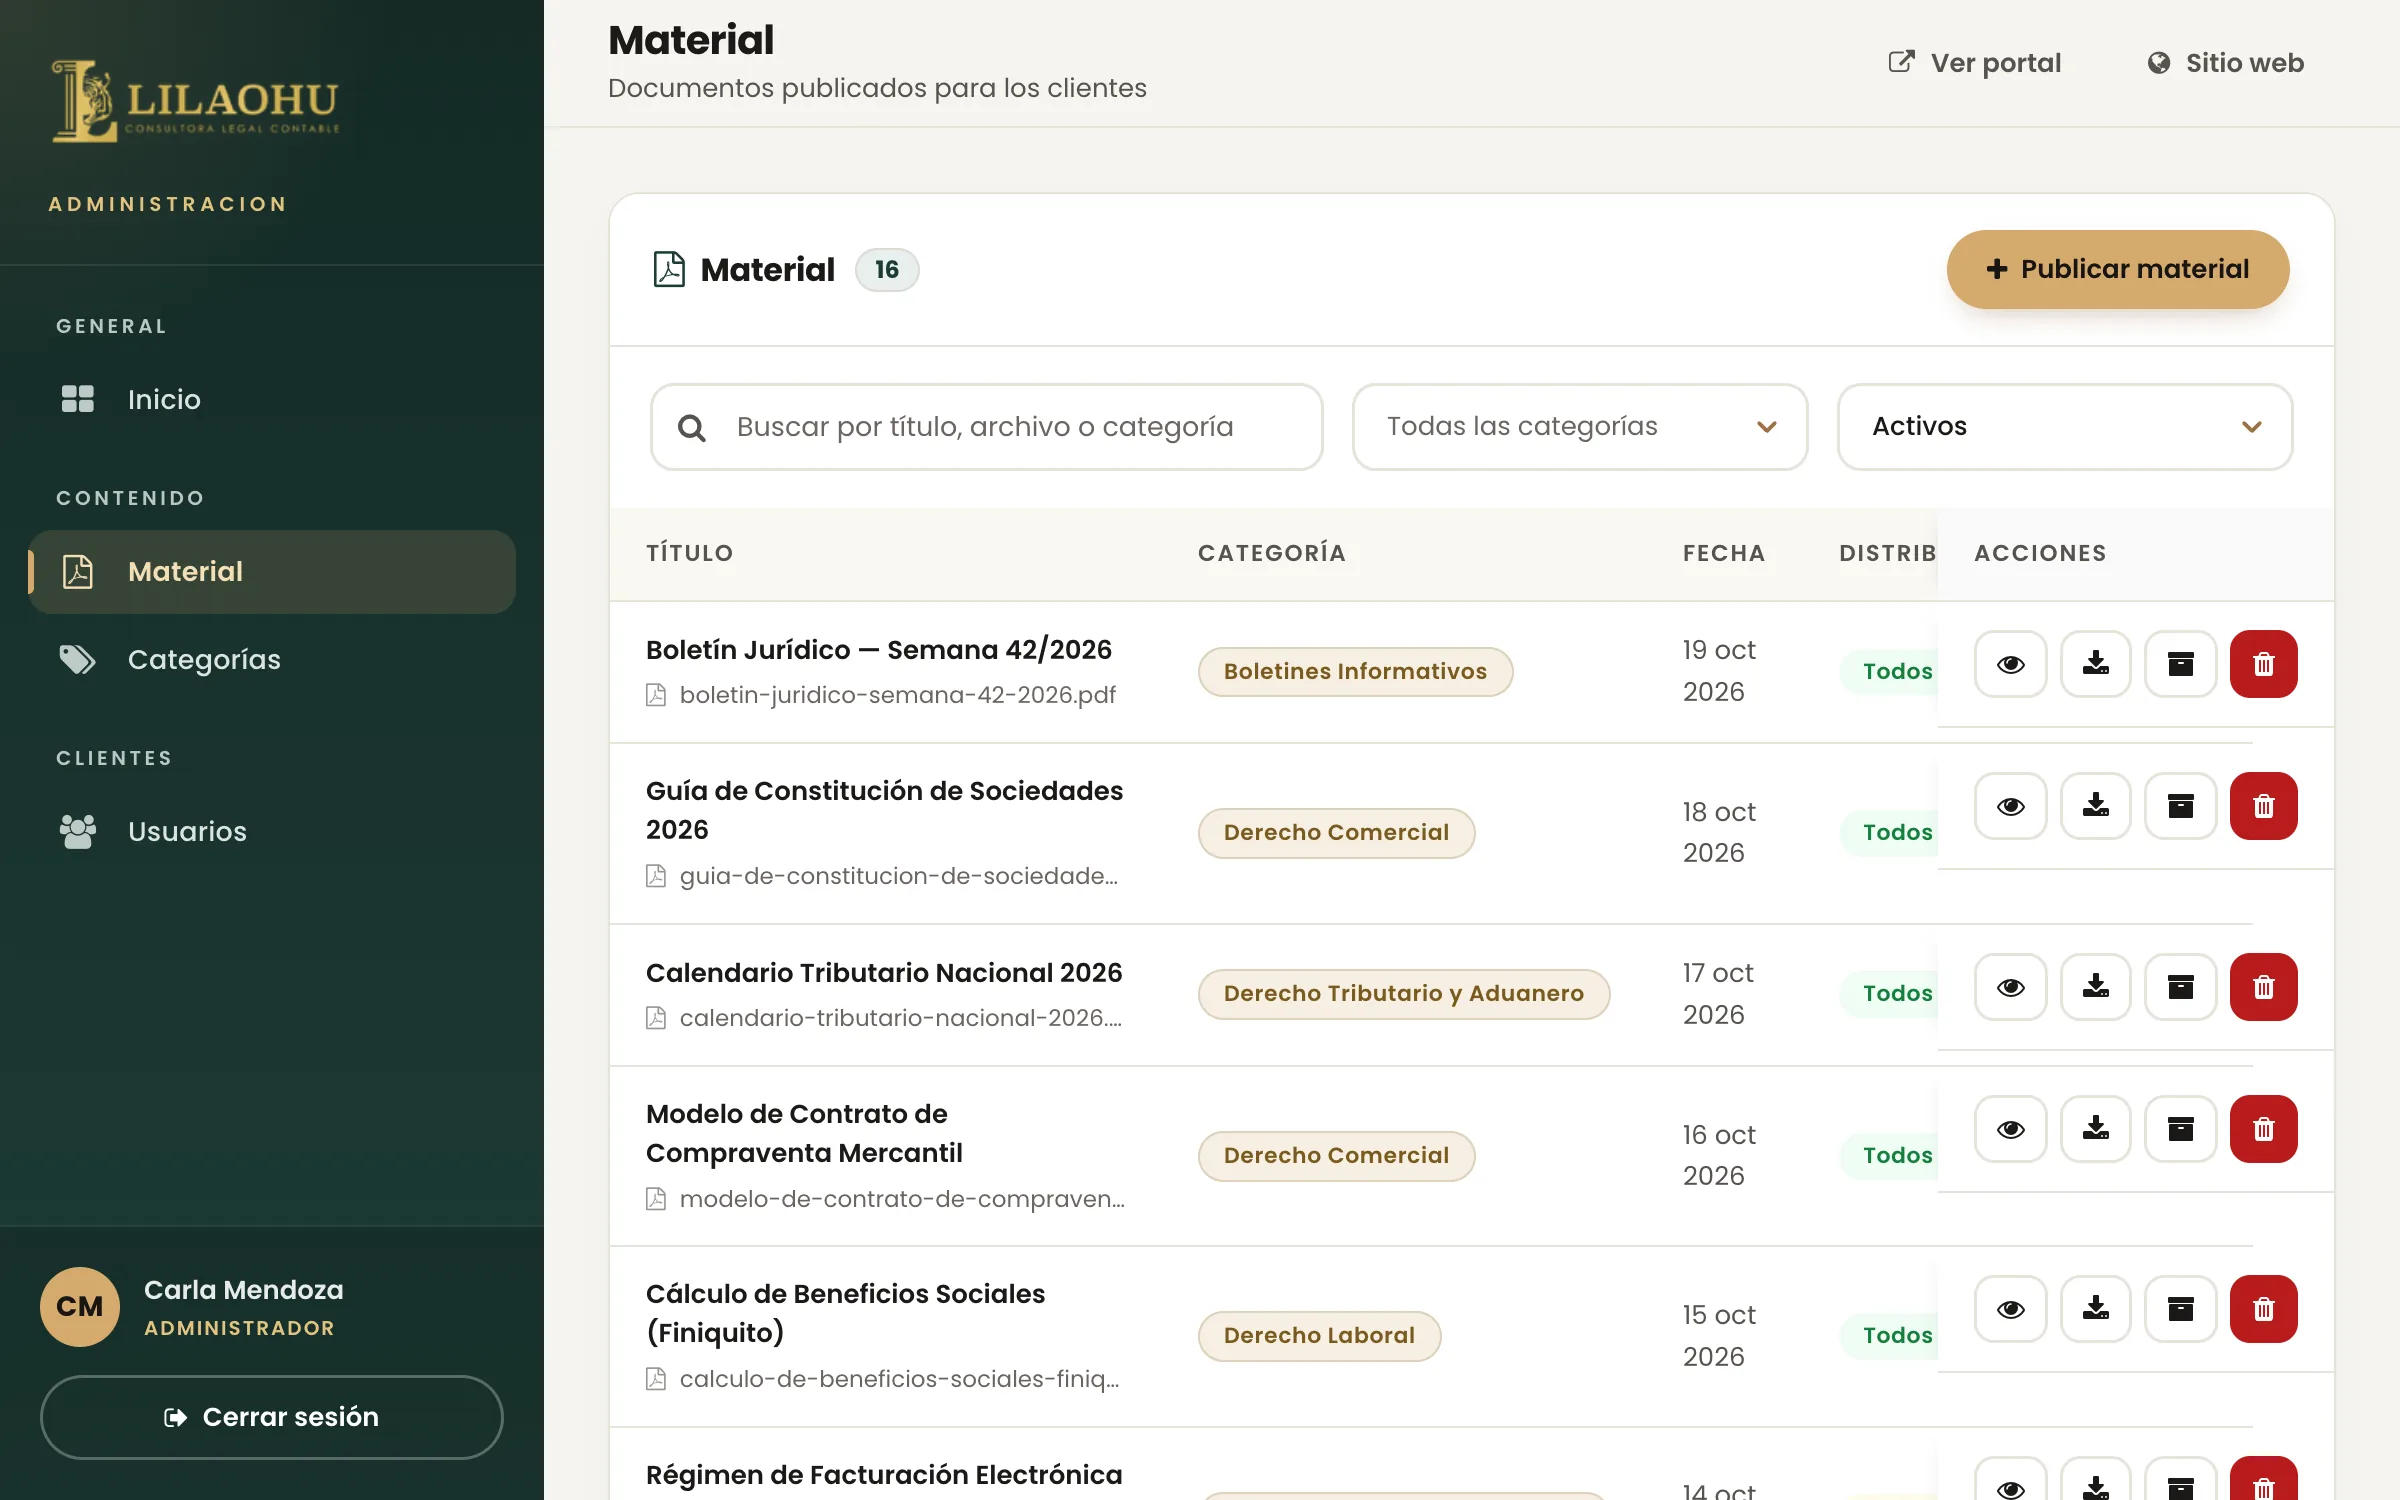The width and height of the screenshot is (2400, 1500).
Task: View the Boletín Jurídico Semana 42 document
Action: point(2011,664)
